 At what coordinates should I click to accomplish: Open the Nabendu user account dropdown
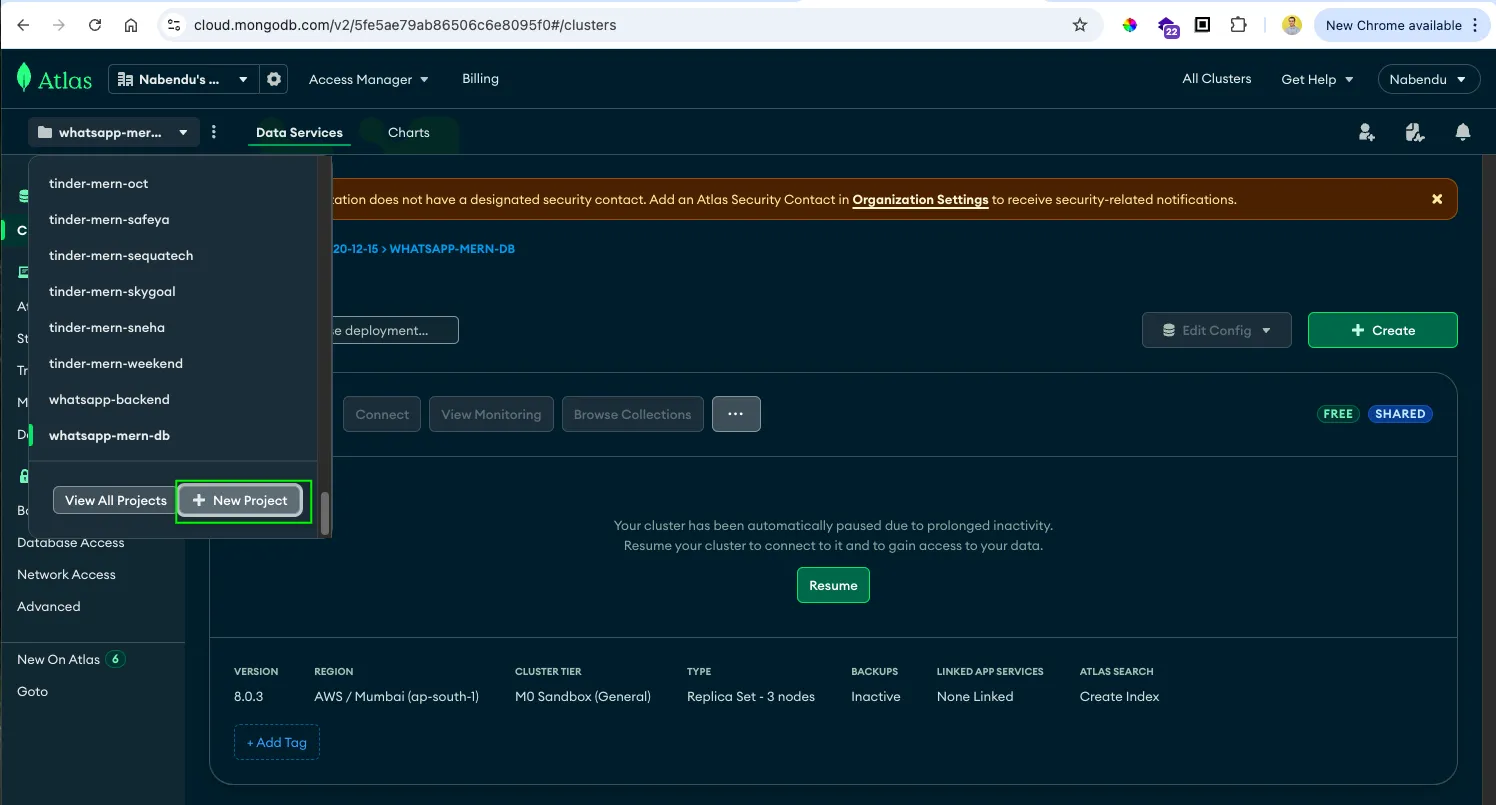[x=1428, y=79]
